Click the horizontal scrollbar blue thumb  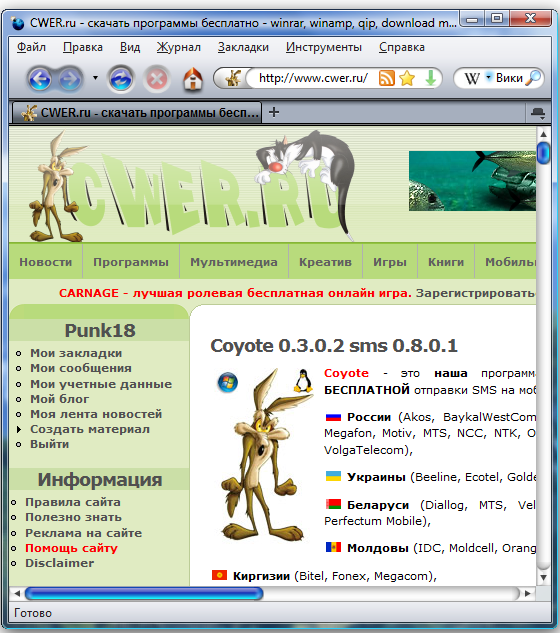[x=144, y=594]
